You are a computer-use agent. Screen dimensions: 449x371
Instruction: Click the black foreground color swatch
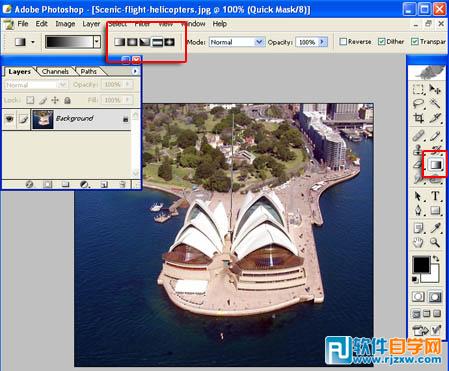(x=421, y=265)
